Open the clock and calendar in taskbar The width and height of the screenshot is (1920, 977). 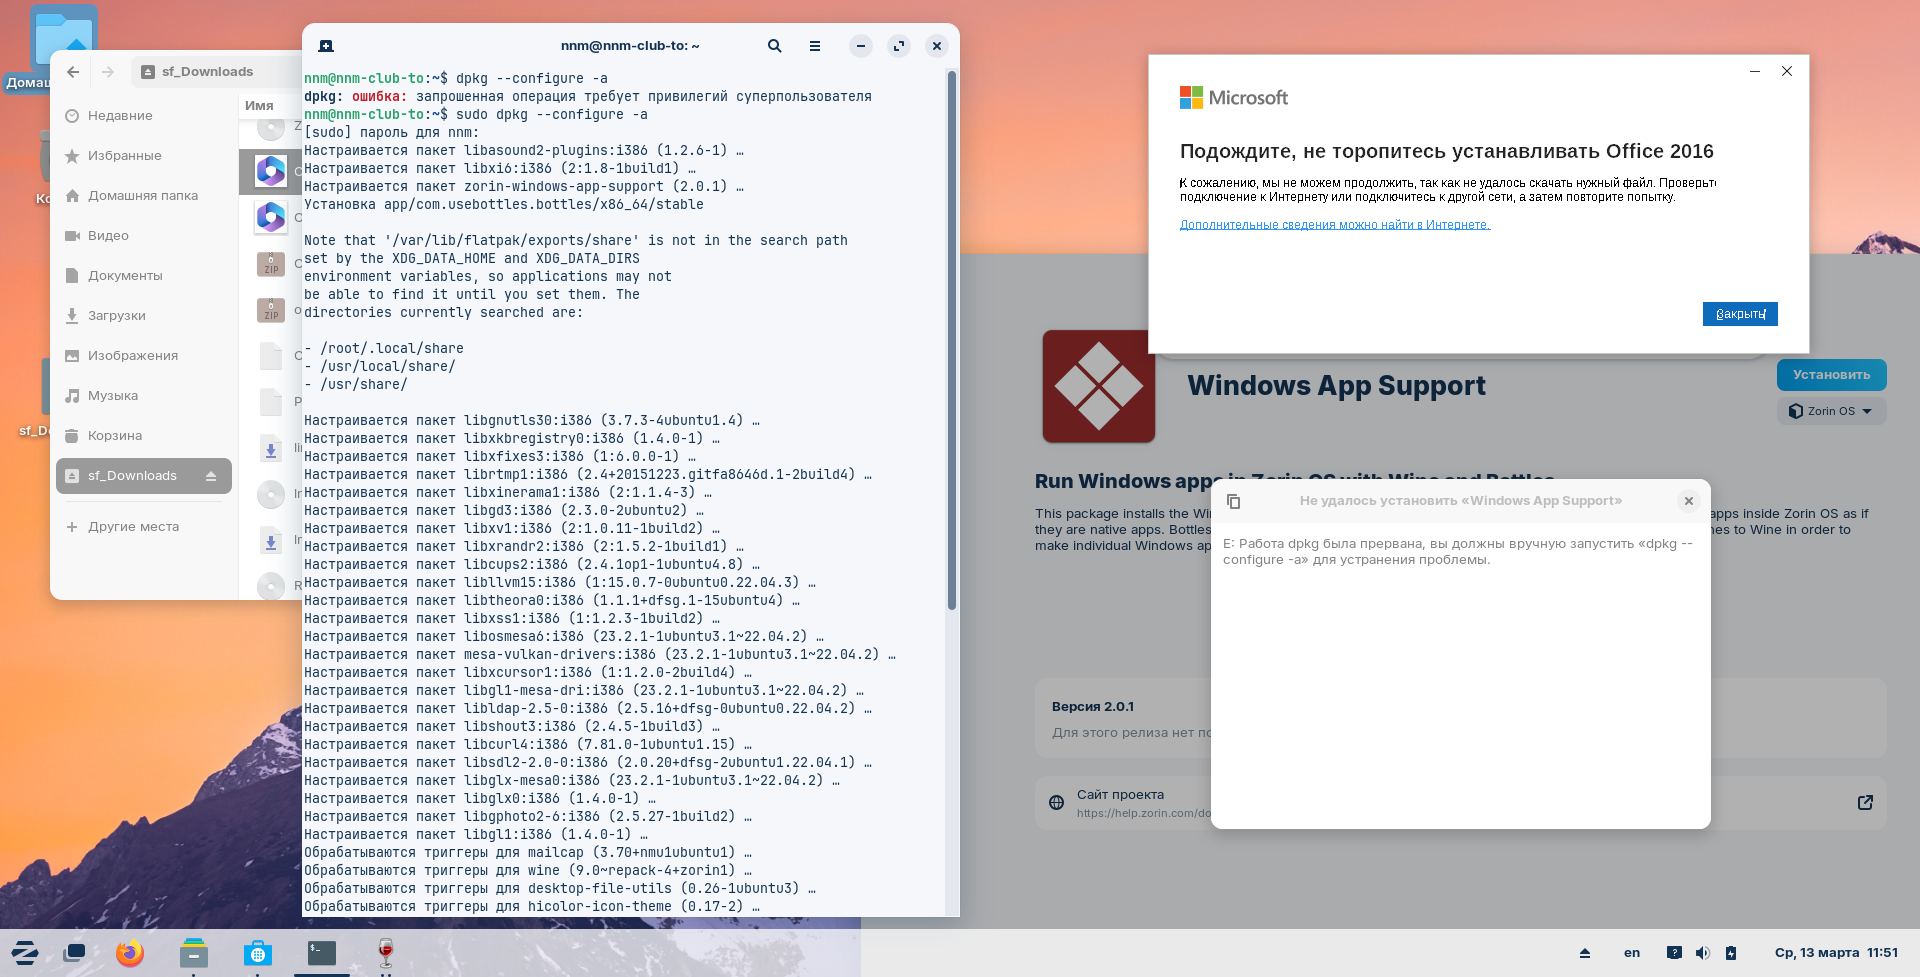click(1836, 953)
